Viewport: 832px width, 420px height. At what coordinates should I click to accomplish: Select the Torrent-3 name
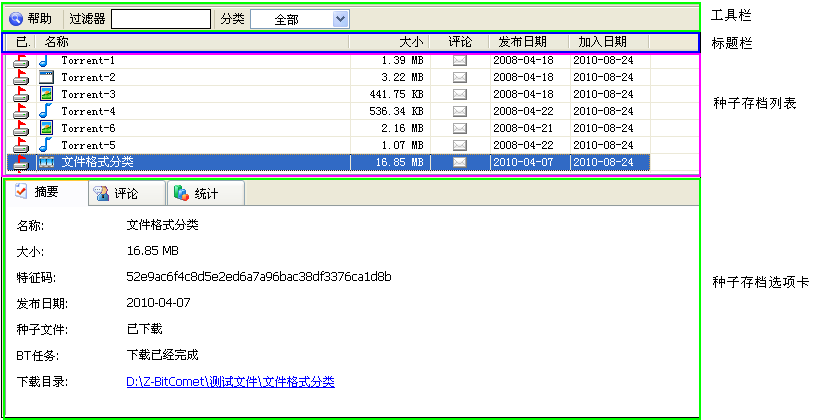88,94
